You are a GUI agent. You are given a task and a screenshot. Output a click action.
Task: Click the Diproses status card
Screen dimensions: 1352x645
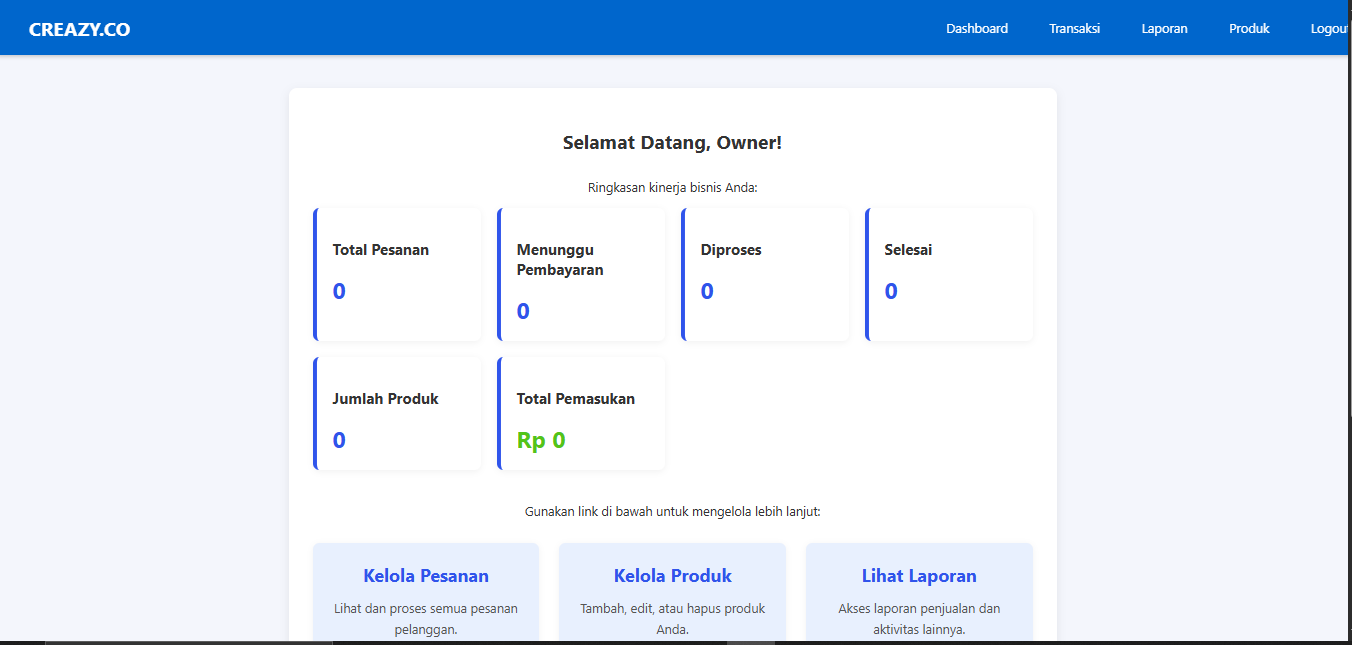pos(765,273)
